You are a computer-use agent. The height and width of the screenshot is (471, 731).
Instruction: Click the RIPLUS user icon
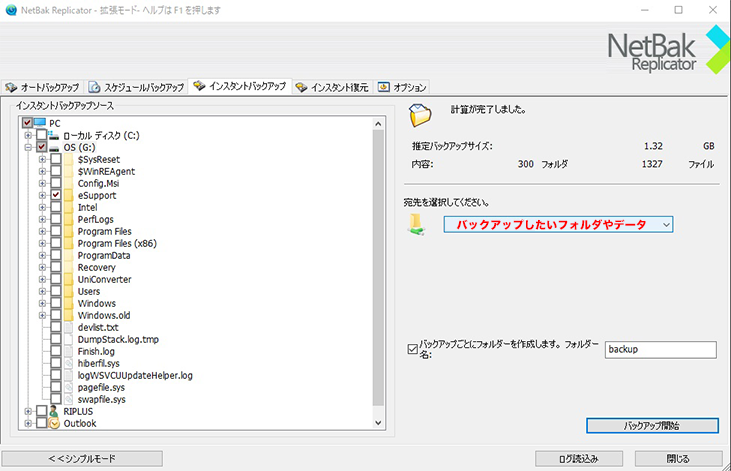pyautogui.click(x=54, y=411)
